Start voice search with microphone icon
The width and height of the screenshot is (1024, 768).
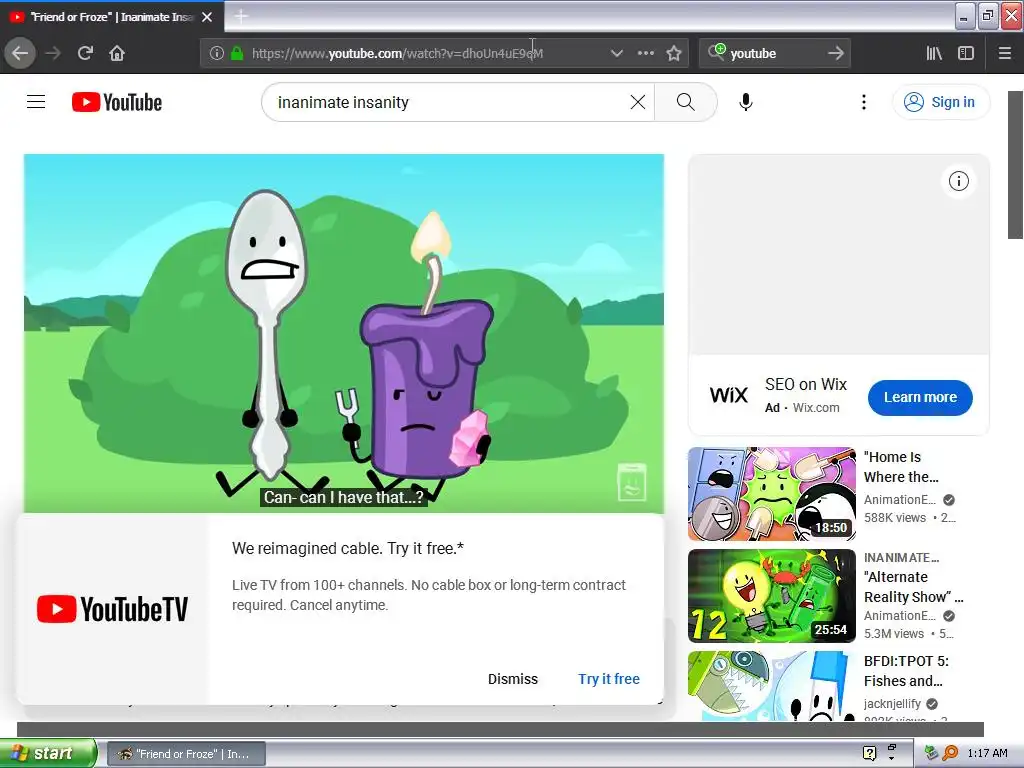coord(746,102)
